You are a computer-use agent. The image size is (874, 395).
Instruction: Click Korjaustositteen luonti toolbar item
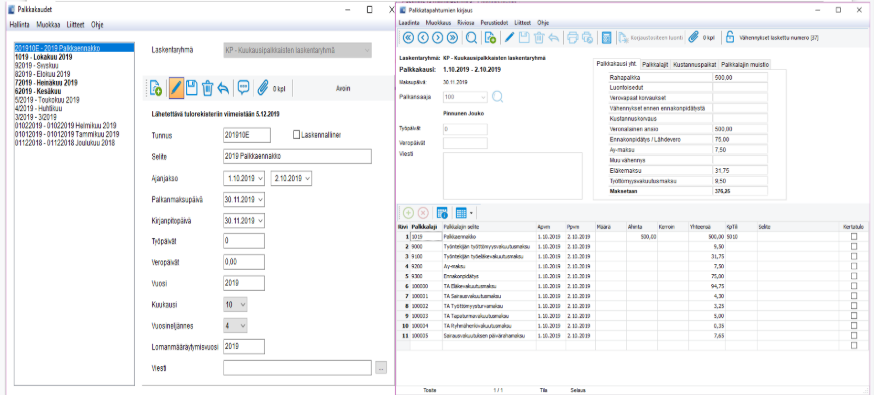pos(649,38)
